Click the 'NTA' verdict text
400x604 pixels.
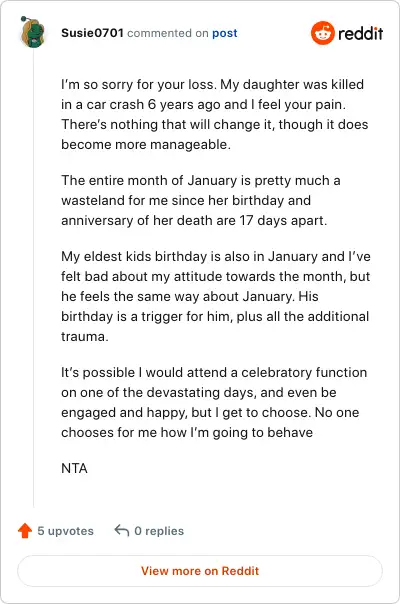74,468
